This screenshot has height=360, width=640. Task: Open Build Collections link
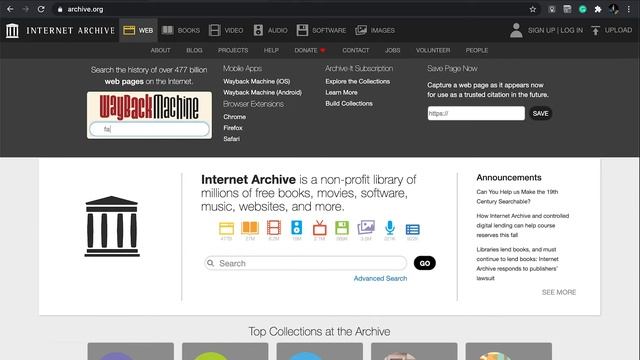(349, 103)
